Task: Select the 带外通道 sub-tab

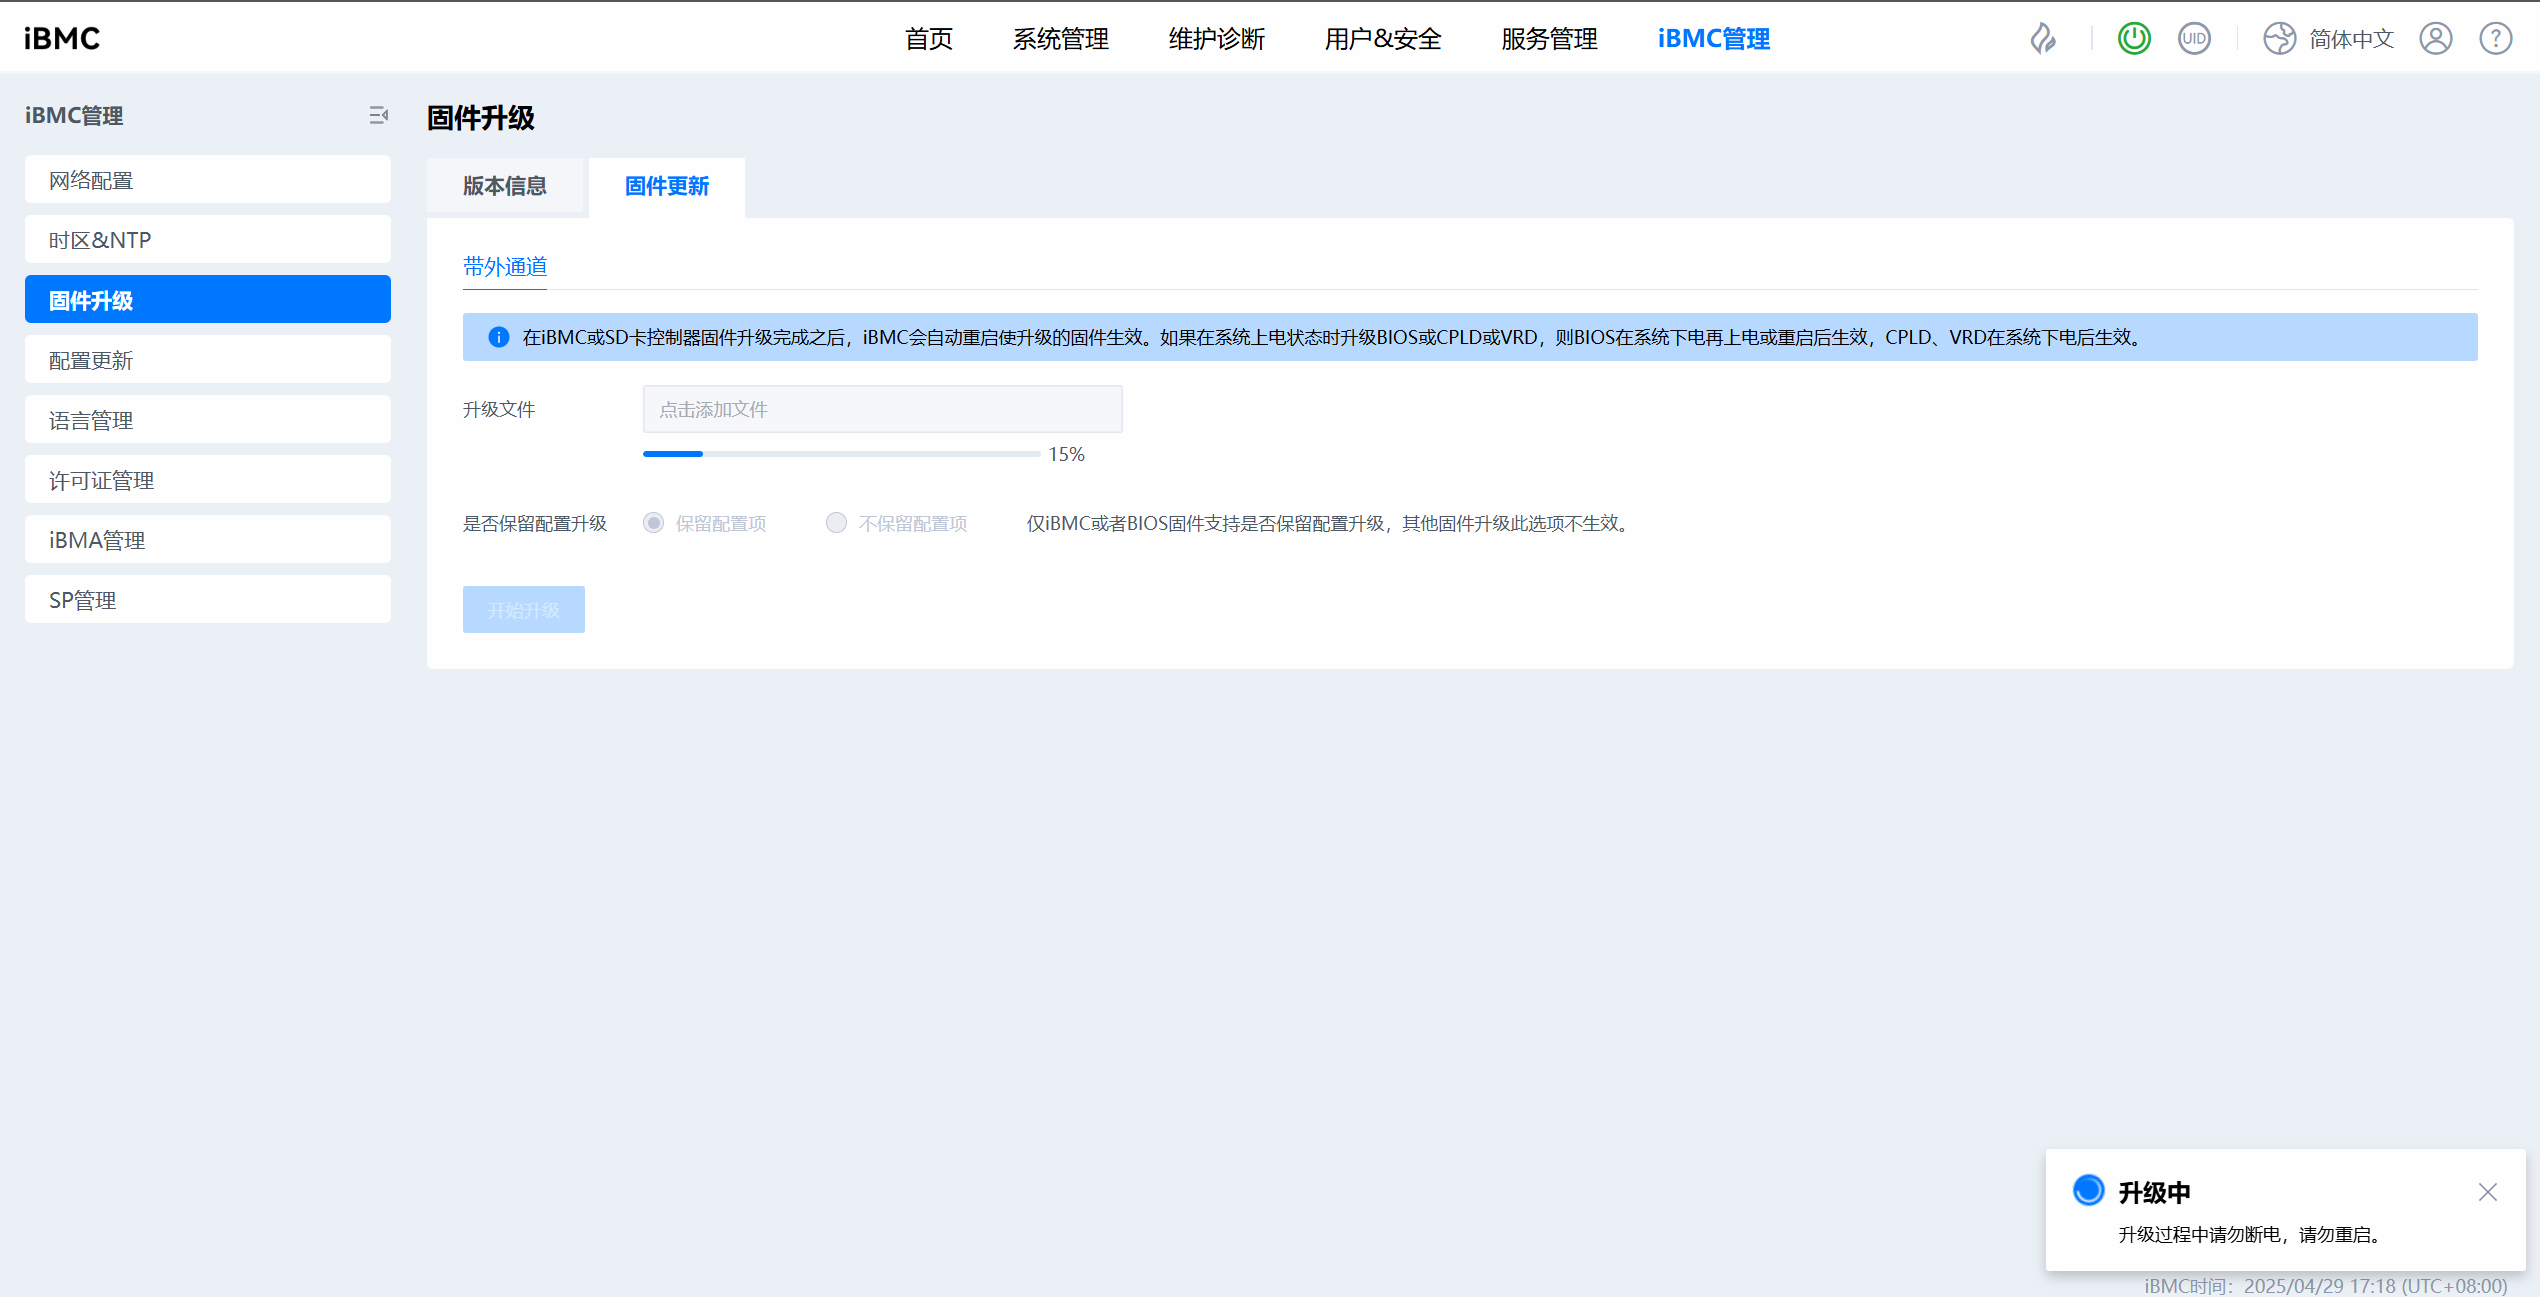Action: 504,267
